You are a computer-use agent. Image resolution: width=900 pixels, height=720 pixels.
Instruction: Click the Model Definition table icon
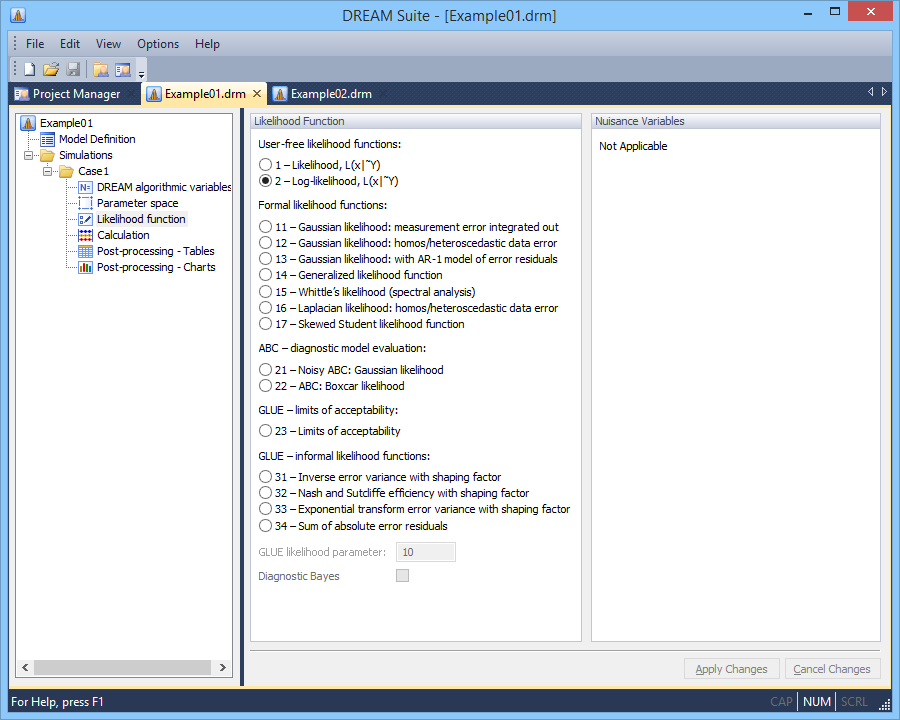tap(48, 140)
